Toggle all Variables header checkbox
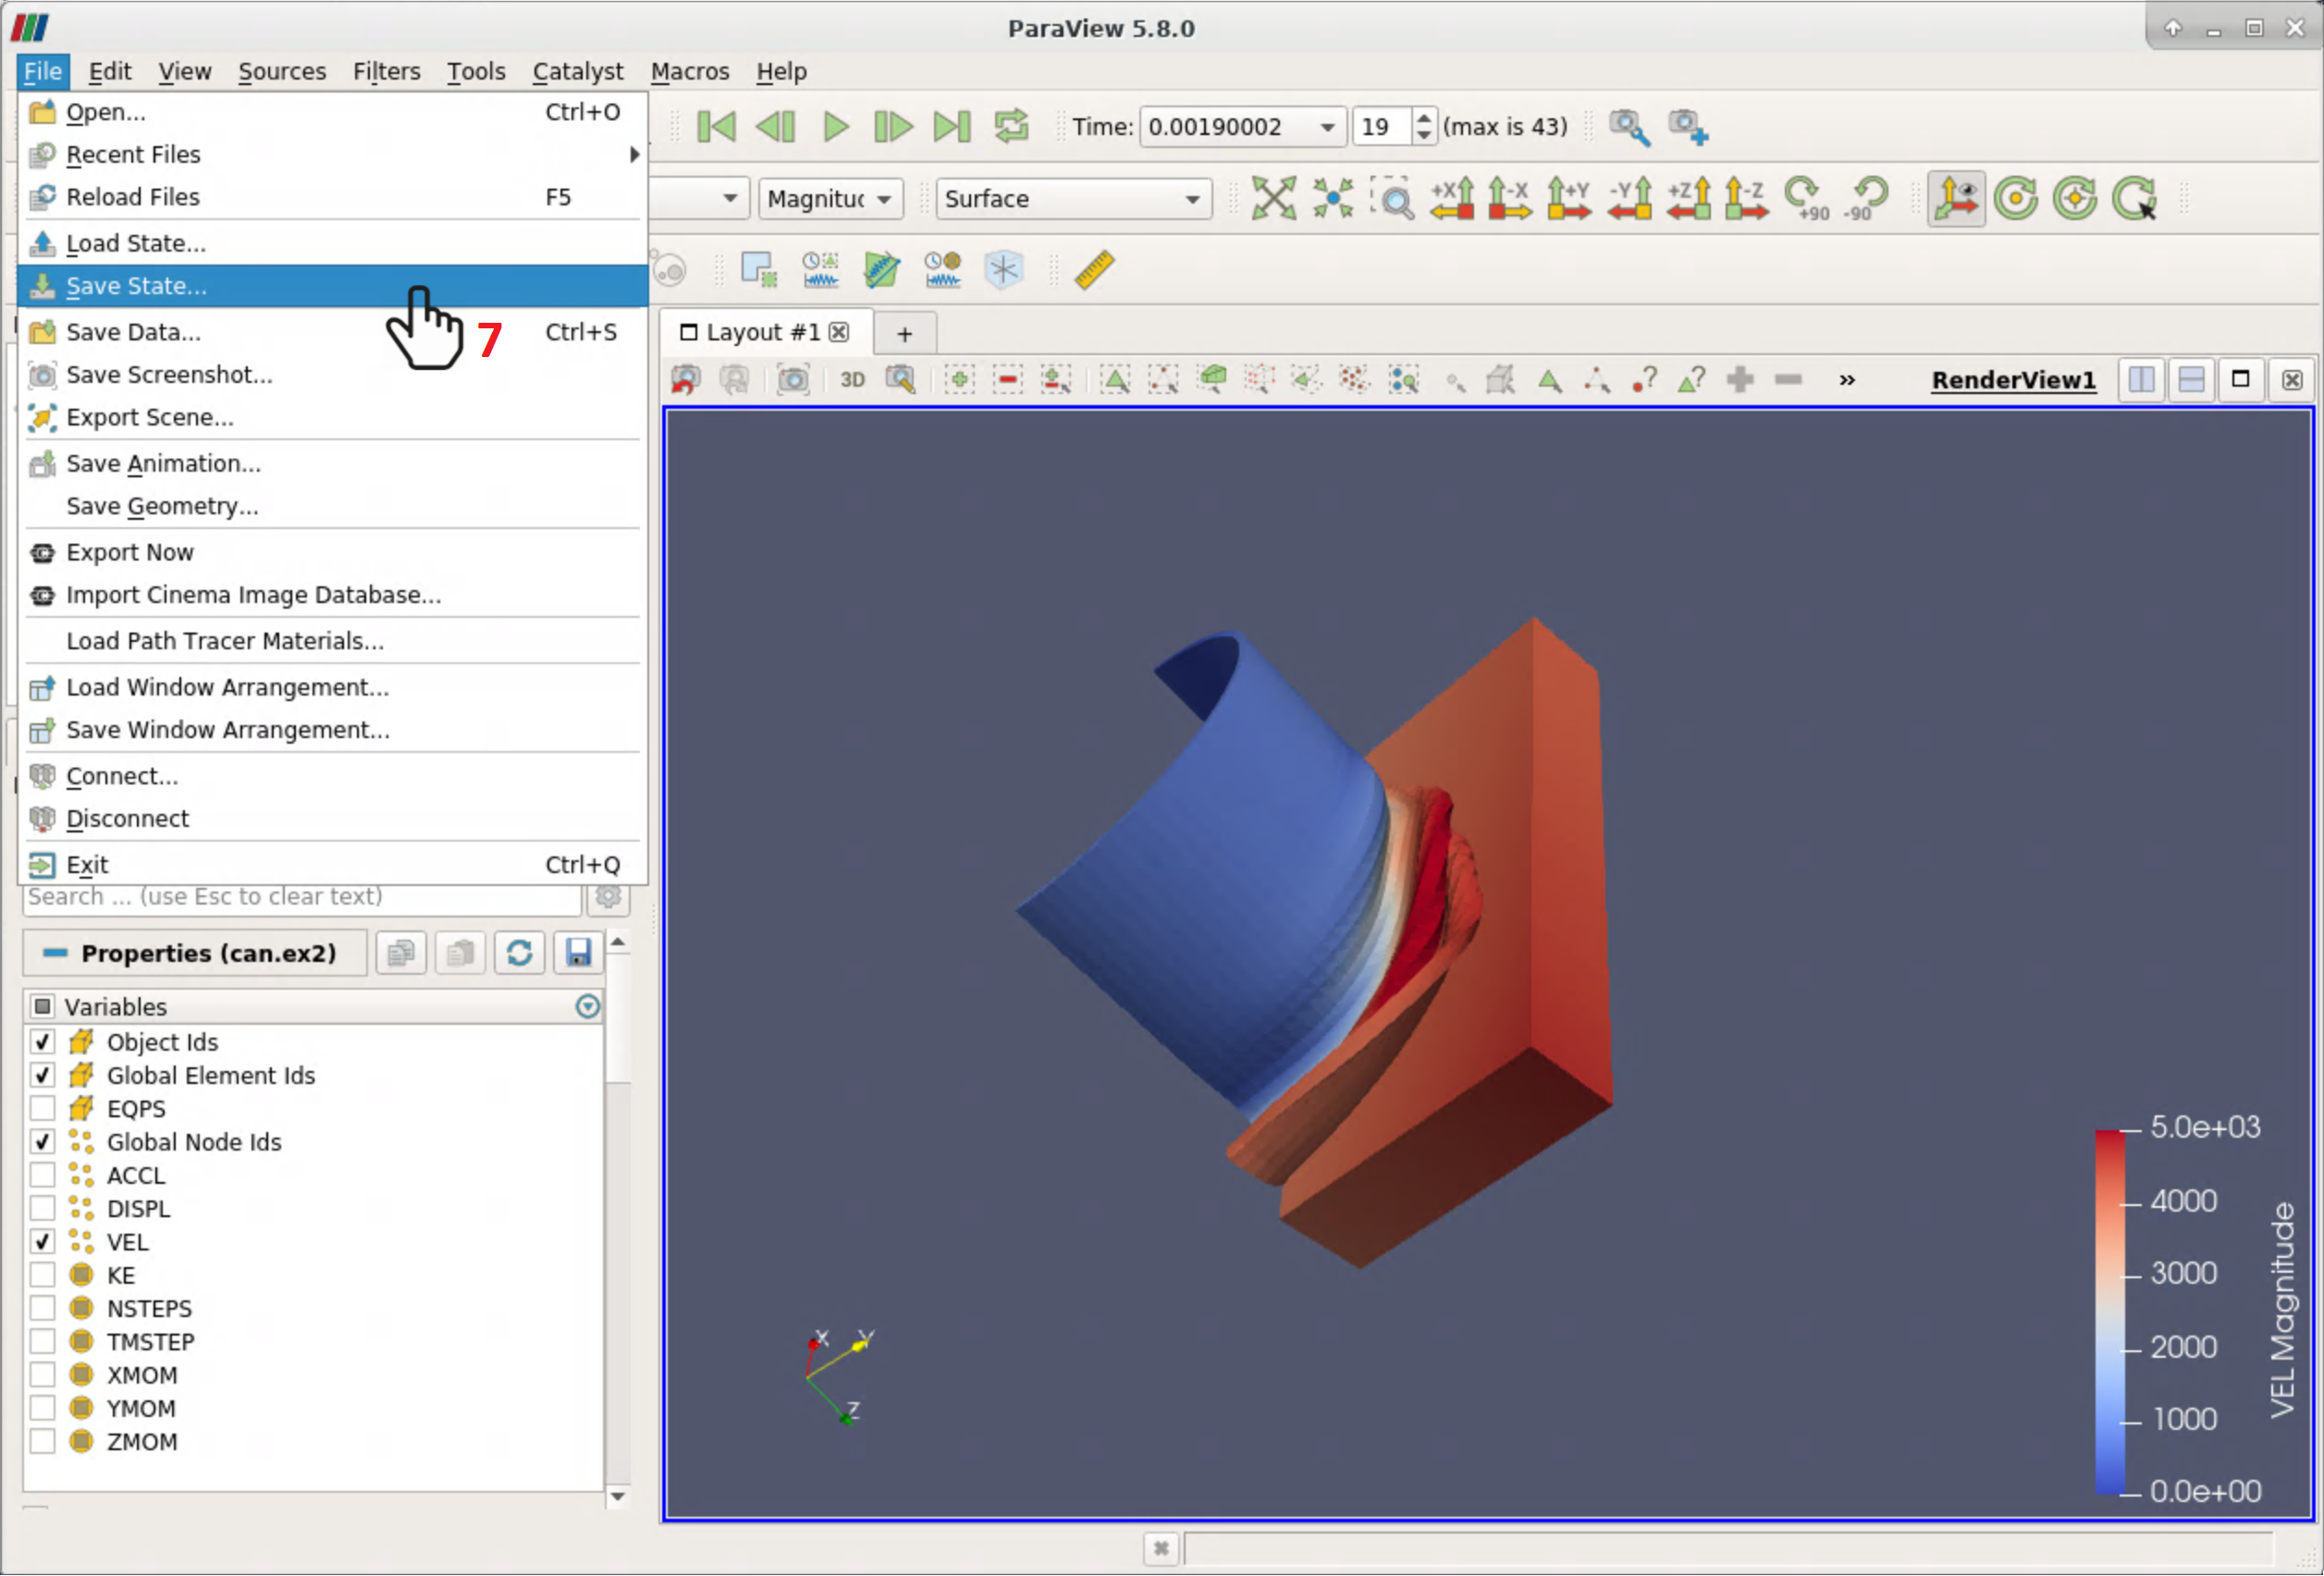The width and height of the screenshot is (2324, 1576). click(x=42, y=1007)
